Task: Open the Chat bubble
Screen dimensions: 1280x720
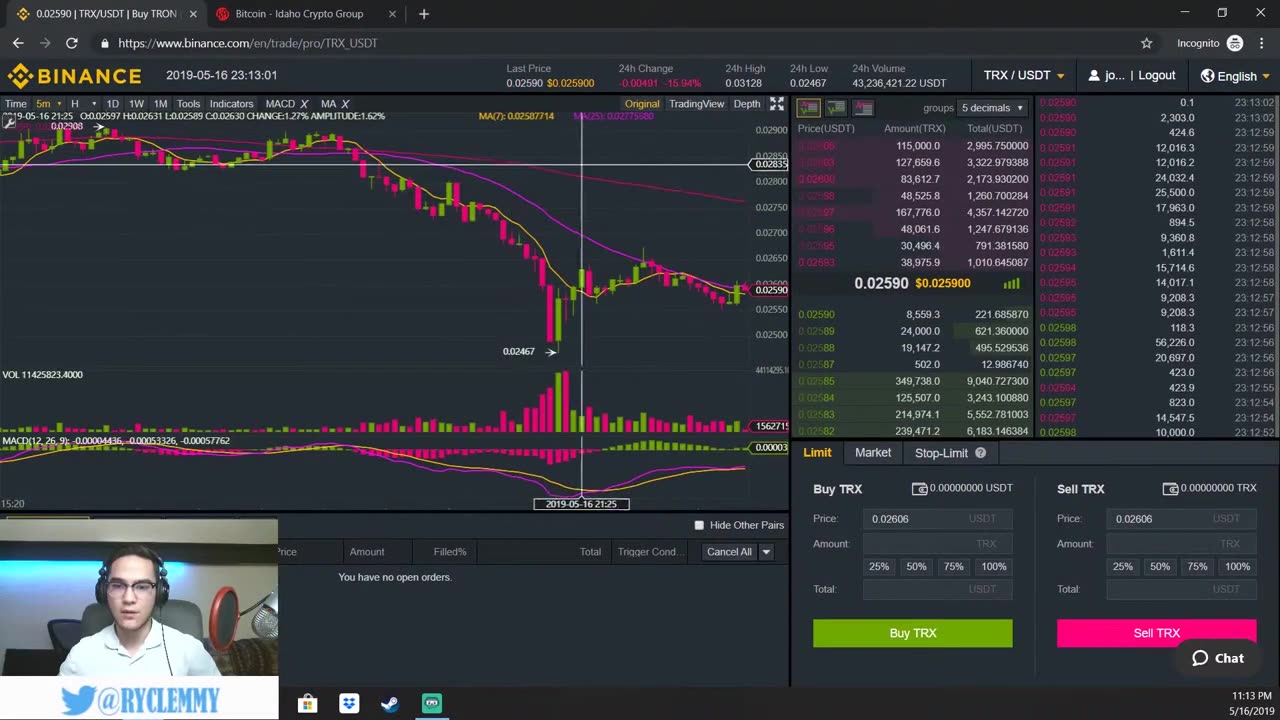Action: click(1217, 658)
